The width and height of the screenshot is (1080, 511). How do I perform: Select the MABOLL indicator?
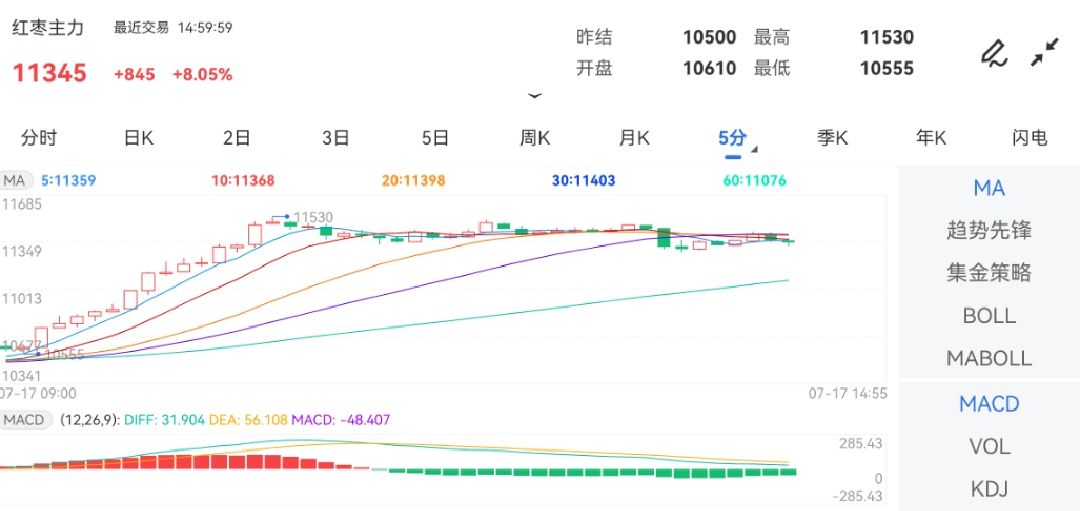point(989,358)
